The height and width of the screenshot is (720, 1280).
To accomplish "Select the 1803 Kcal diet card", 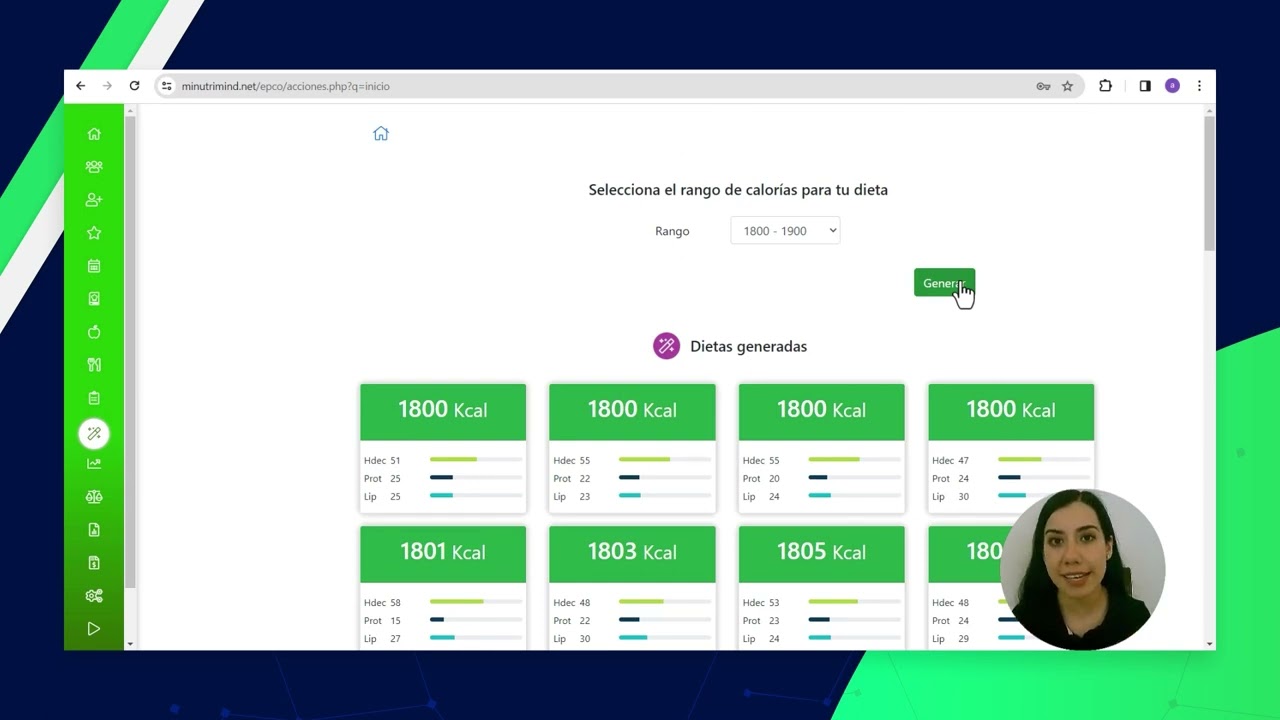I will (x=632, y=588).
